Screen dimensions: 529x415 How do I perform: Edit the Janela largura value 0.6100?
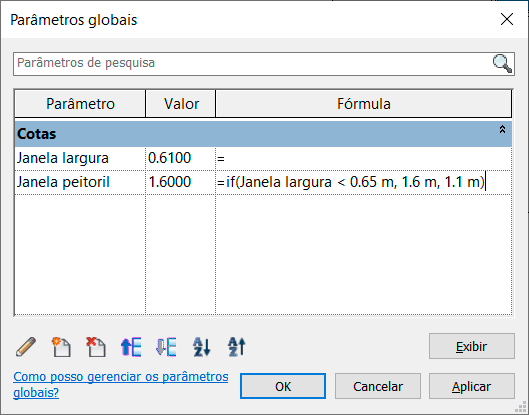tap(180, 158)
